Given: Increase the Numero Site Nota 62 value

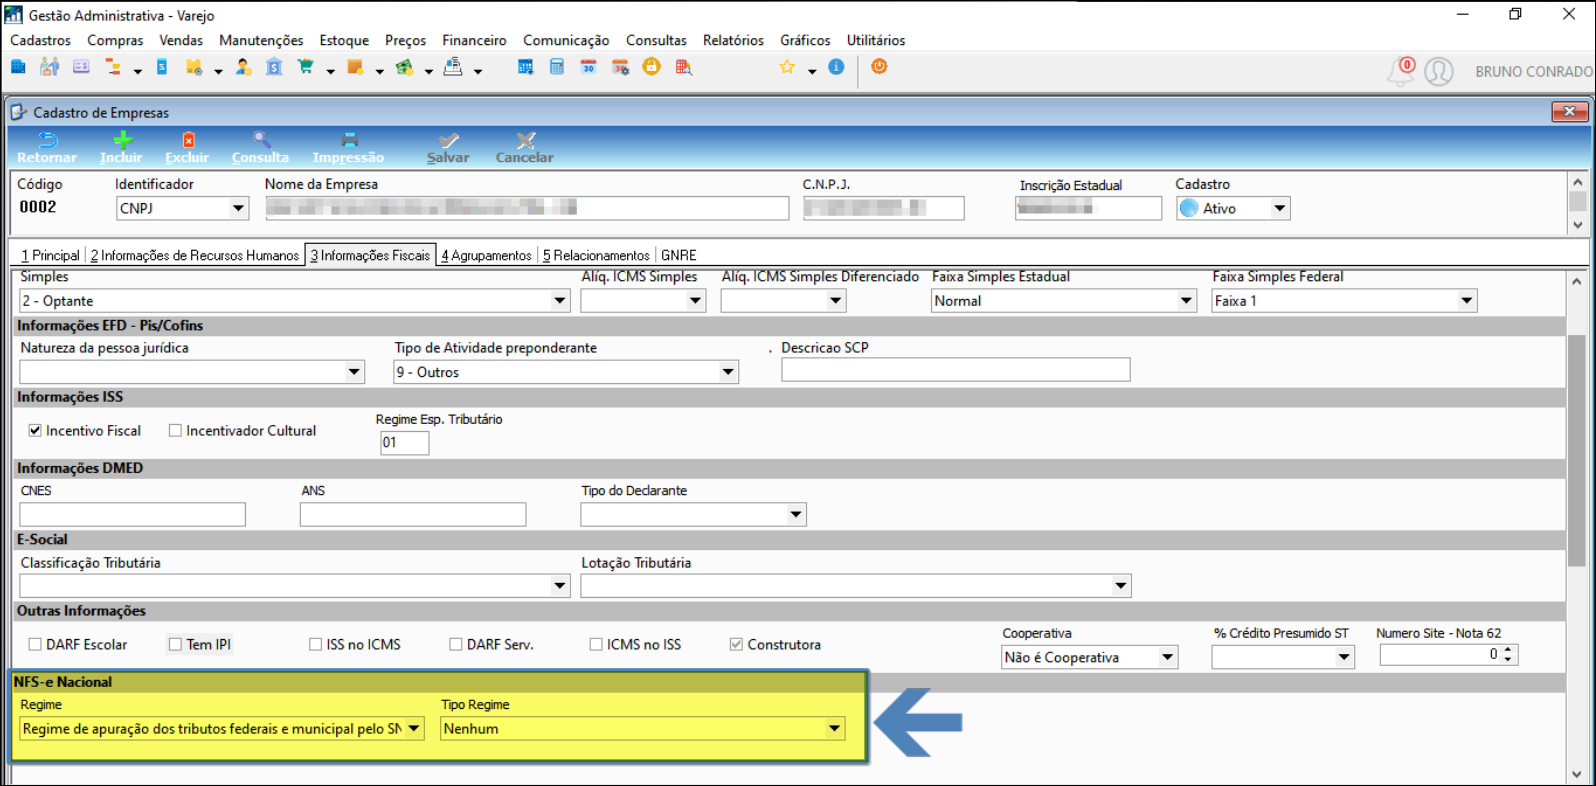Looking at the screenshot, I should [x=1509, y=650].
